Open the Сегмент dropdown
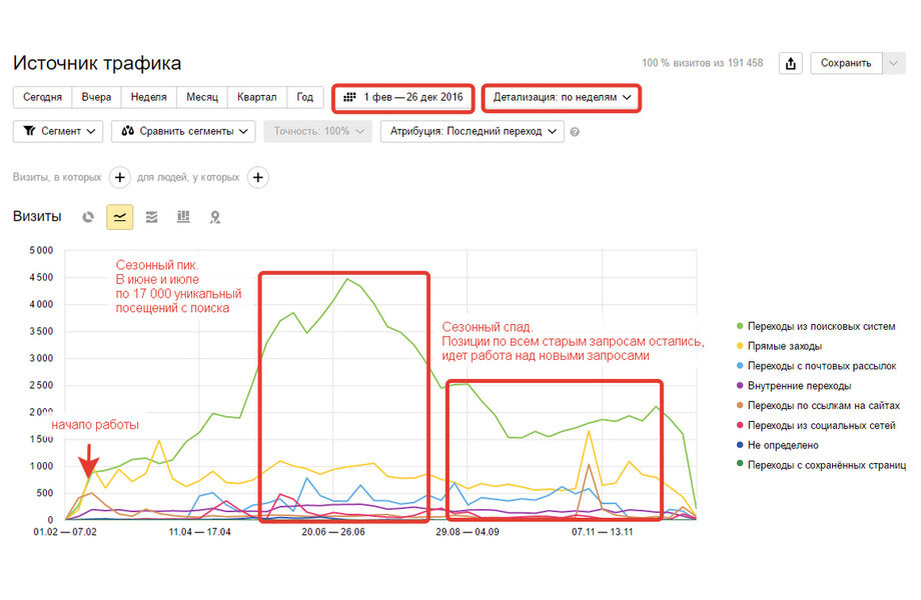This screenshot has height=600, width=921. point(58,131)
